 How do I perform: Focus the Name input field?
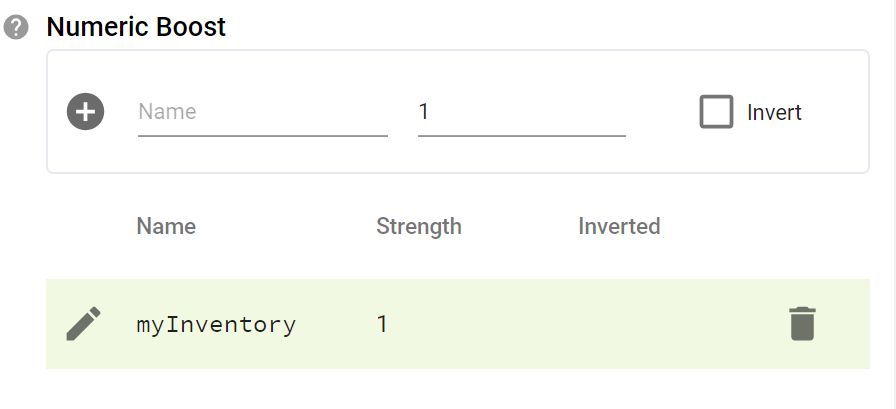(263, 112)
